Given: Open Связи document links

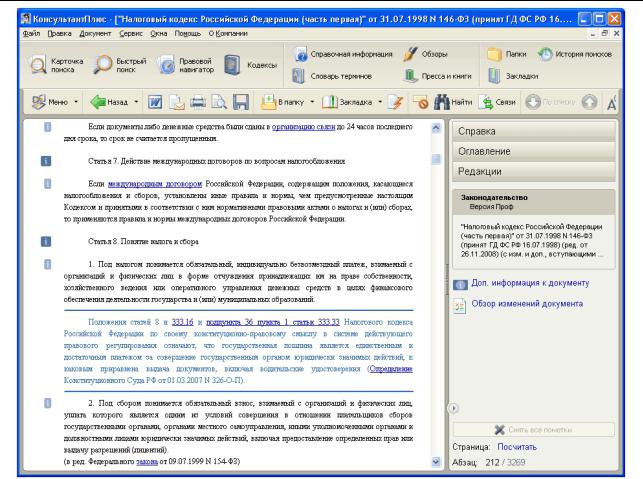Looking at the screenshot, I should pyautogui.click(x=498, y=102).
